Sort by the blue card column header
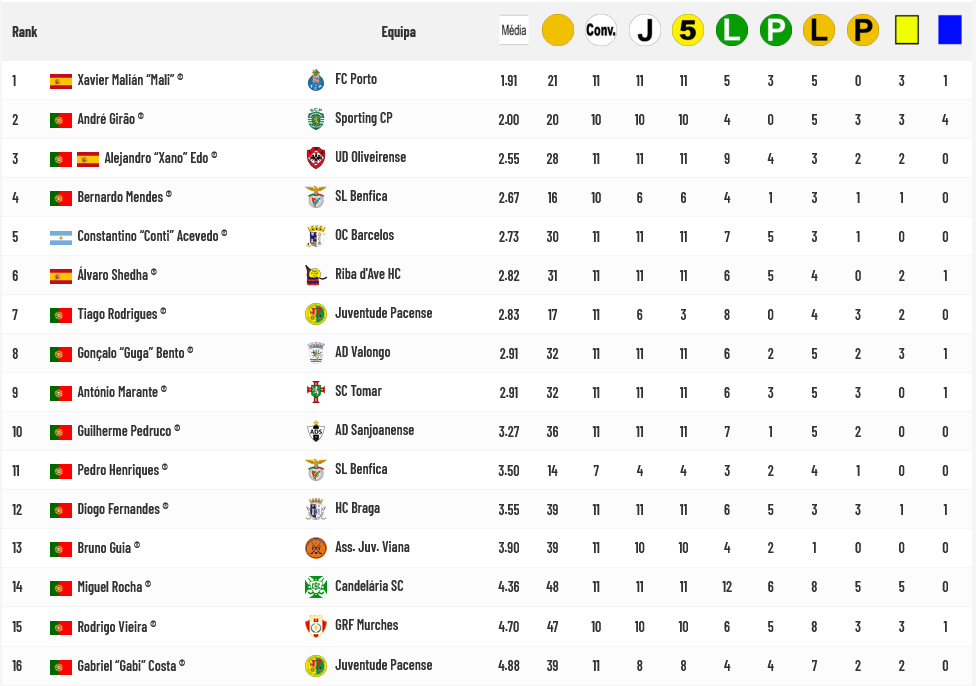 (950, 30)
